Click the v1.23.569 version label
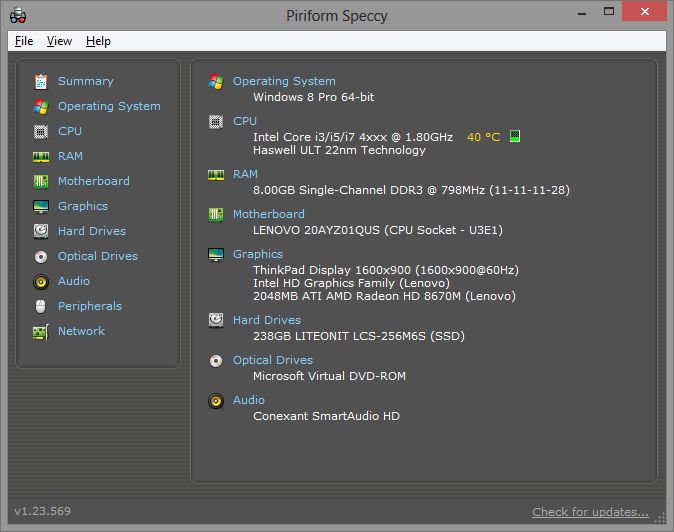674x532 pixels. pyautogui.click(x=43, y=511)
